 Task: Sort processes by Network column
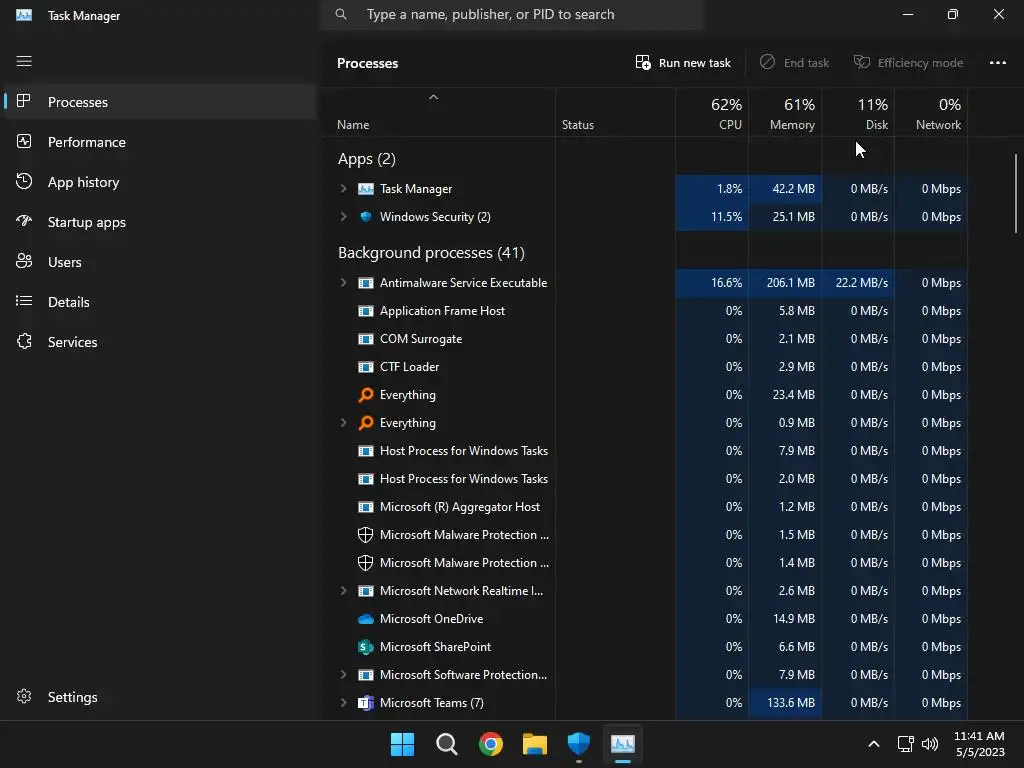pos(931,113)
